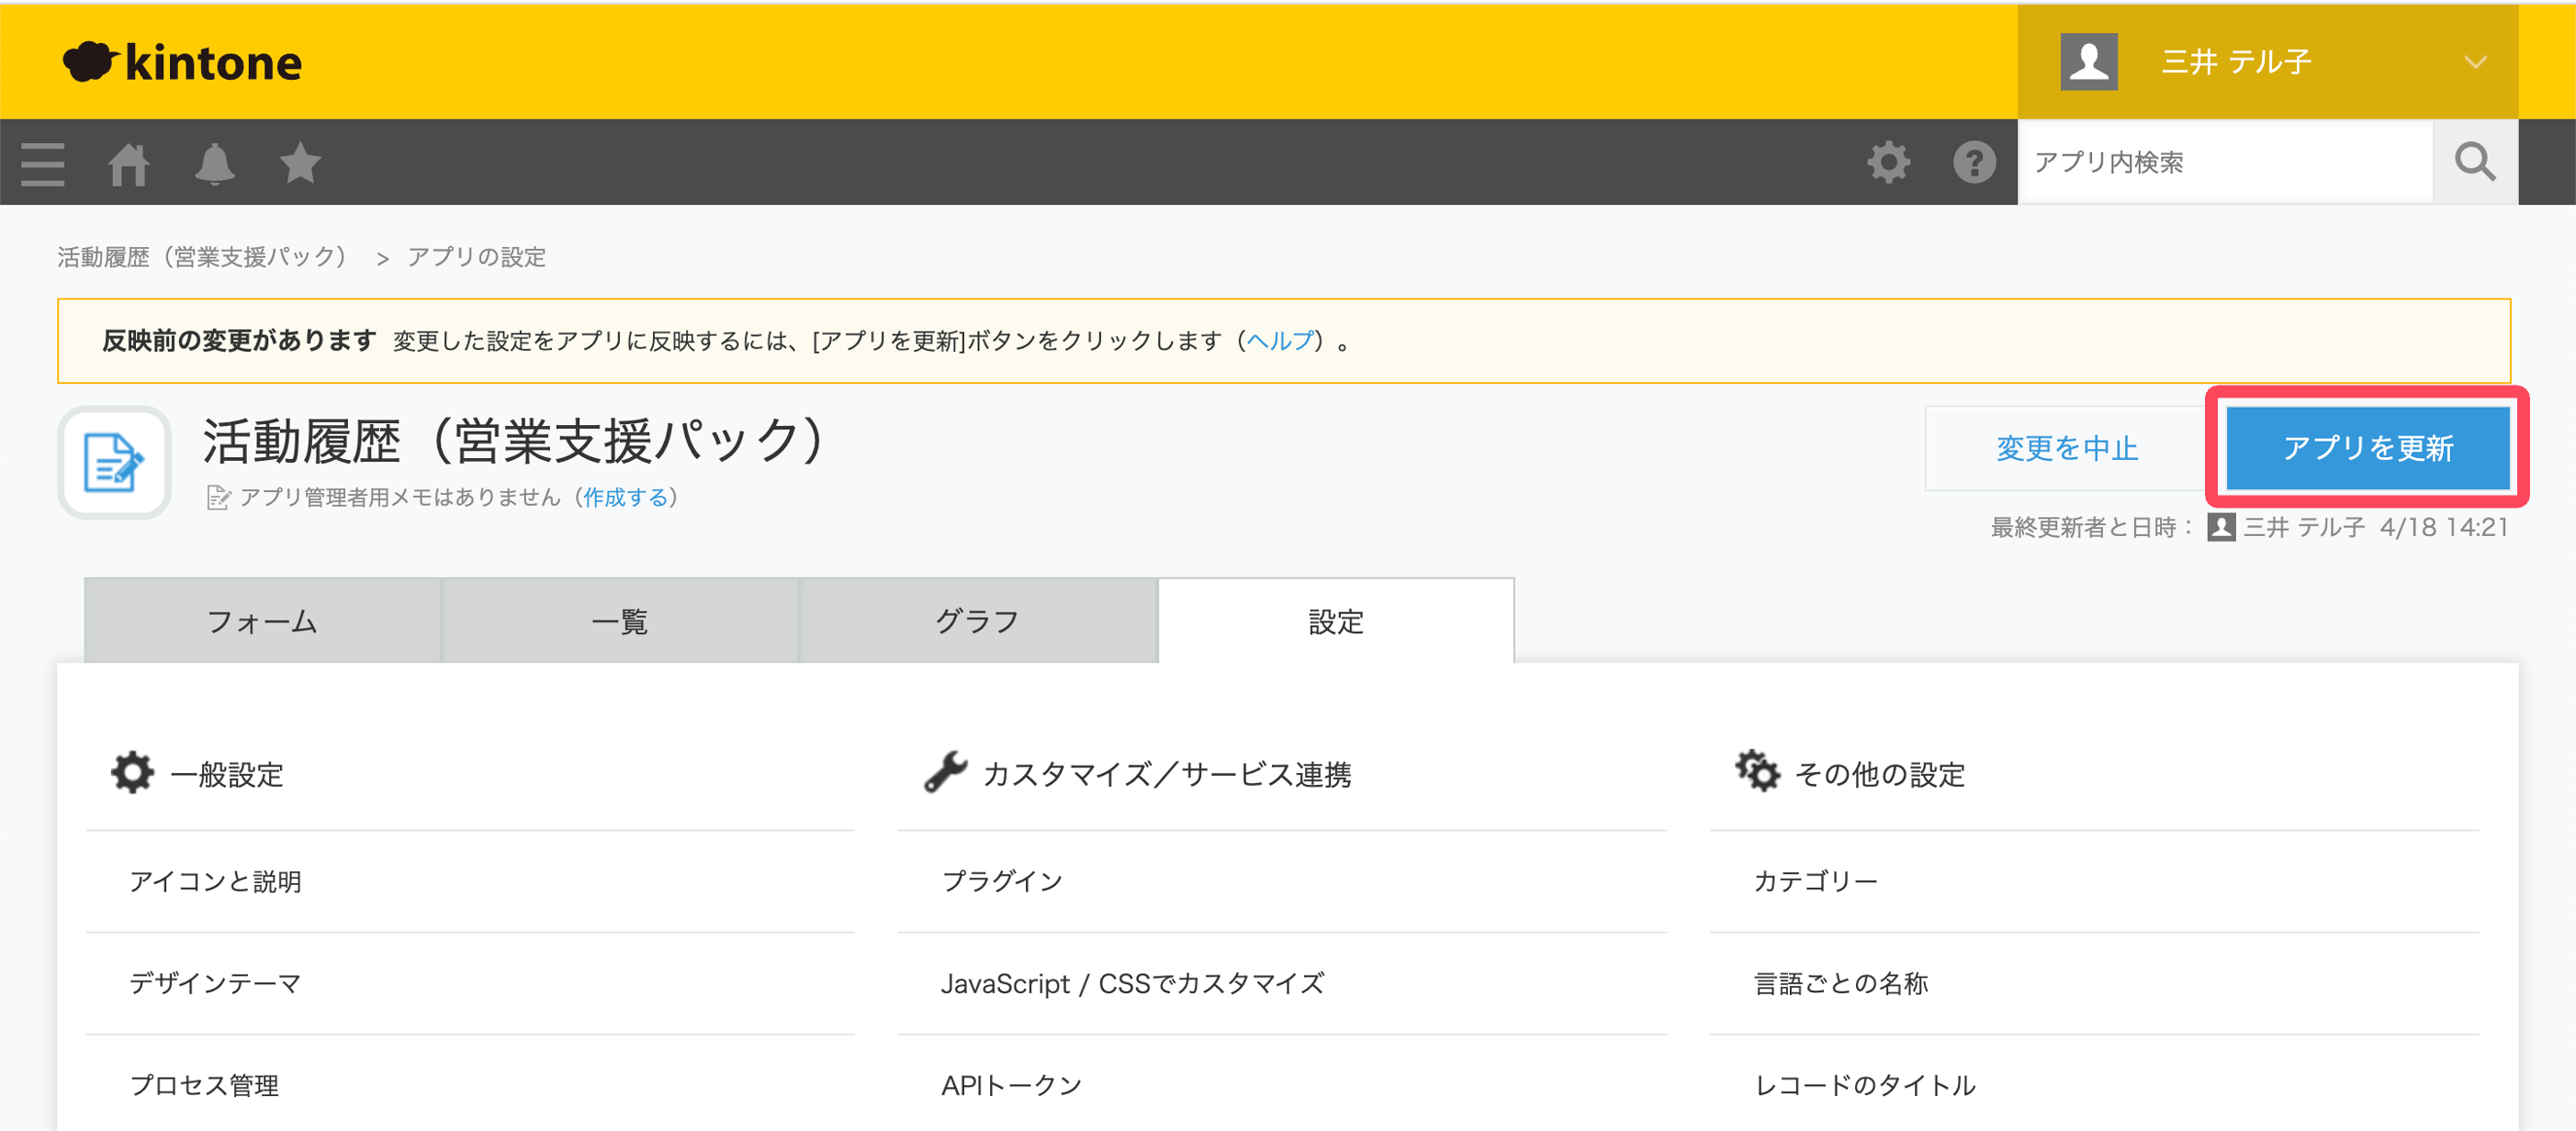Click the search magnifier button
The width and height of the screenshot is (2576, 1131).
(x=2475, y=162)
